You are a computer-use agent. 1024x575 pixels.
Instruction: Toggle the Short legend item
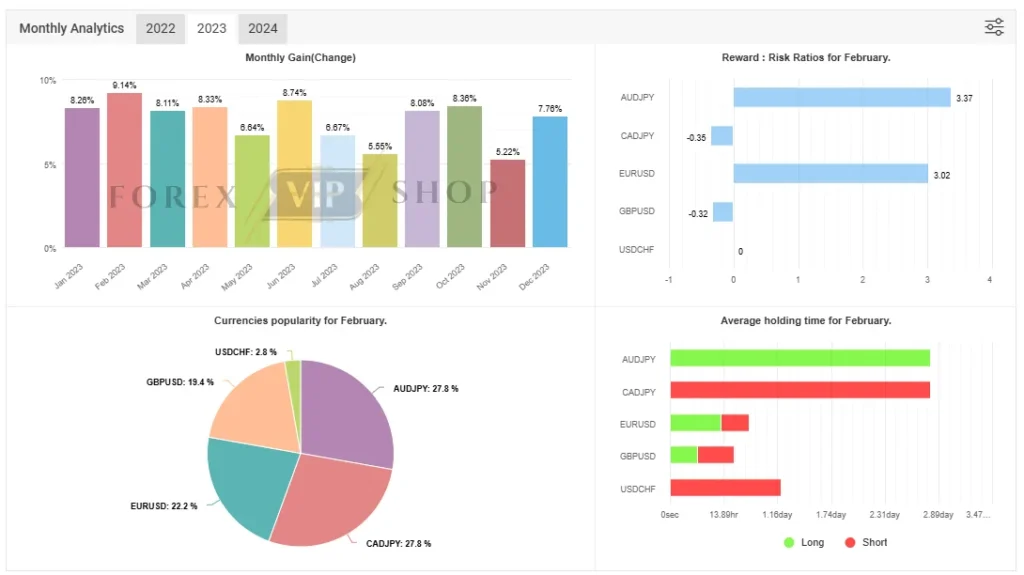[866, 542]
